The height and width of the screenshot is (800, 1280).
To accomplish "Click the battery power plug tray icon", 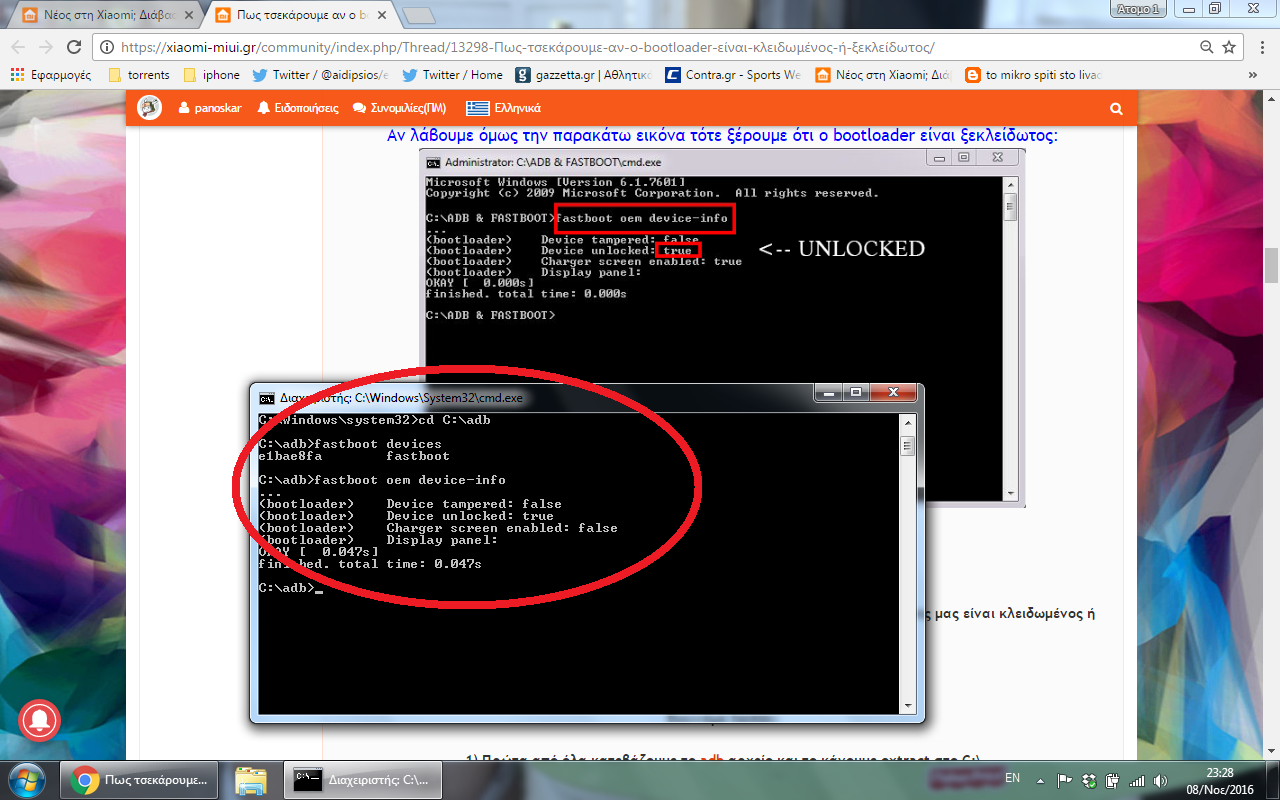I will tap(1111, 779).
